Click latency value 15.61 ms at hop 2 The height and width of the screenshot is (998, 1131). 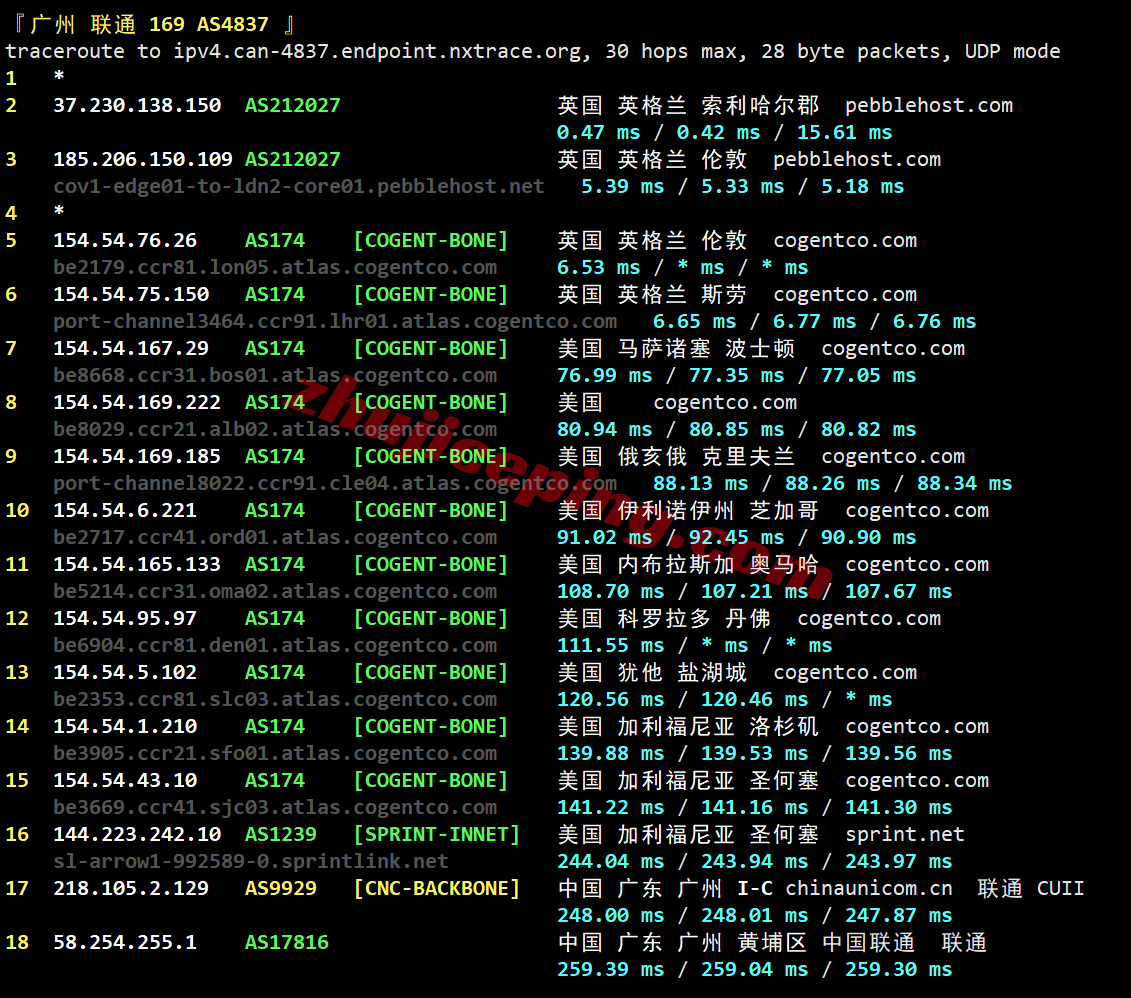pos(845,133)
